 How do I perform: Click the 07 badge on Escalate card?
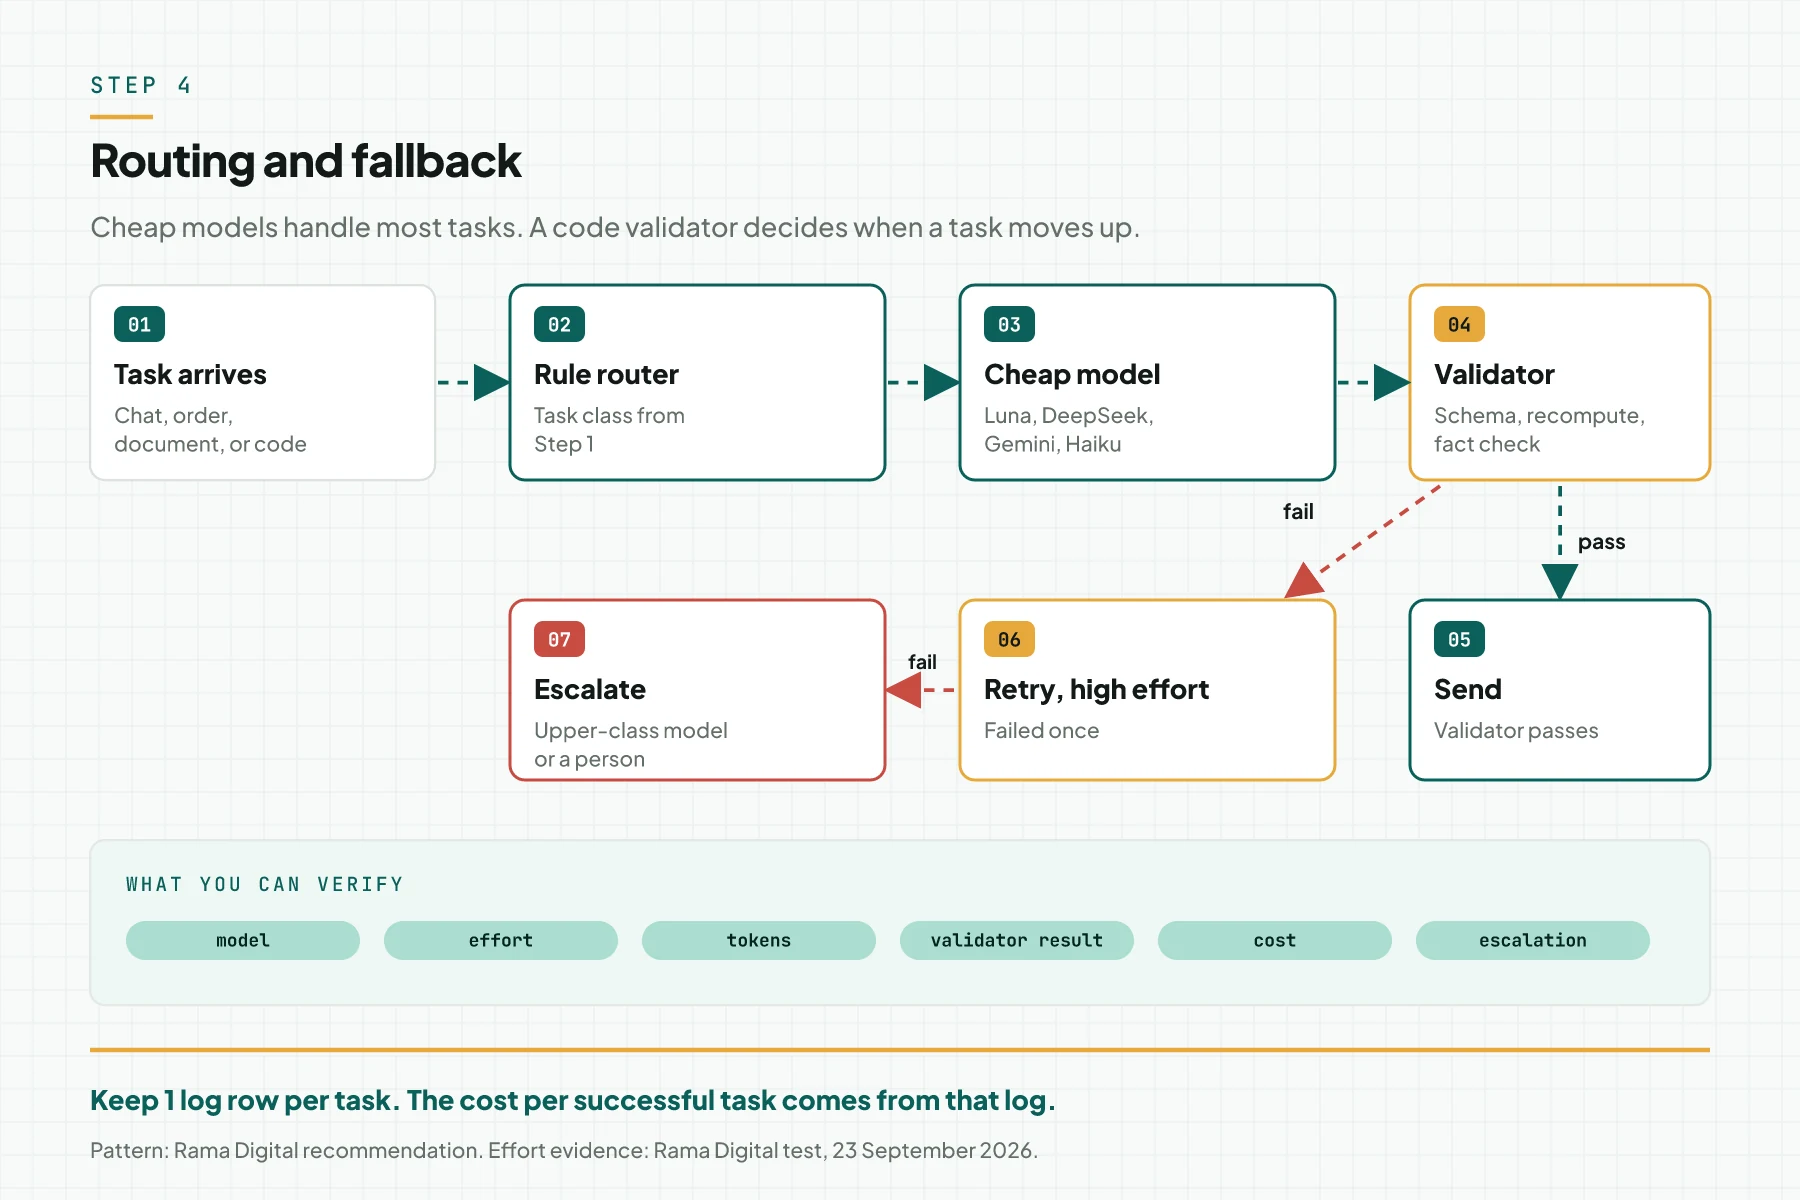559,639
